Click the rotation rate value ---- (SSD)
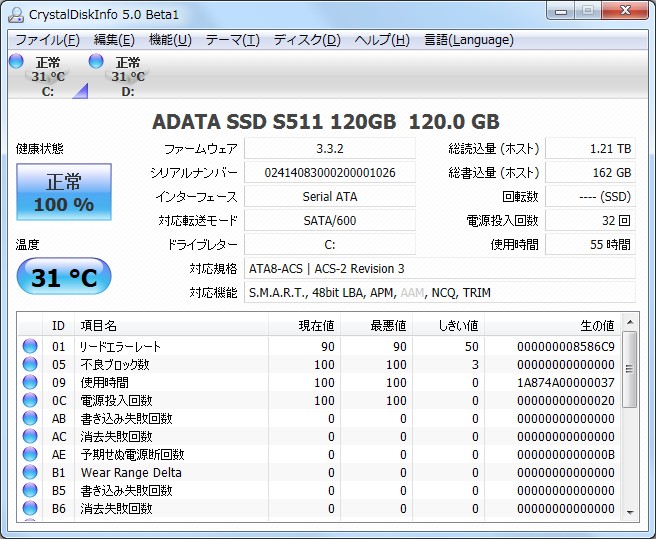 [x=590, y=196]
